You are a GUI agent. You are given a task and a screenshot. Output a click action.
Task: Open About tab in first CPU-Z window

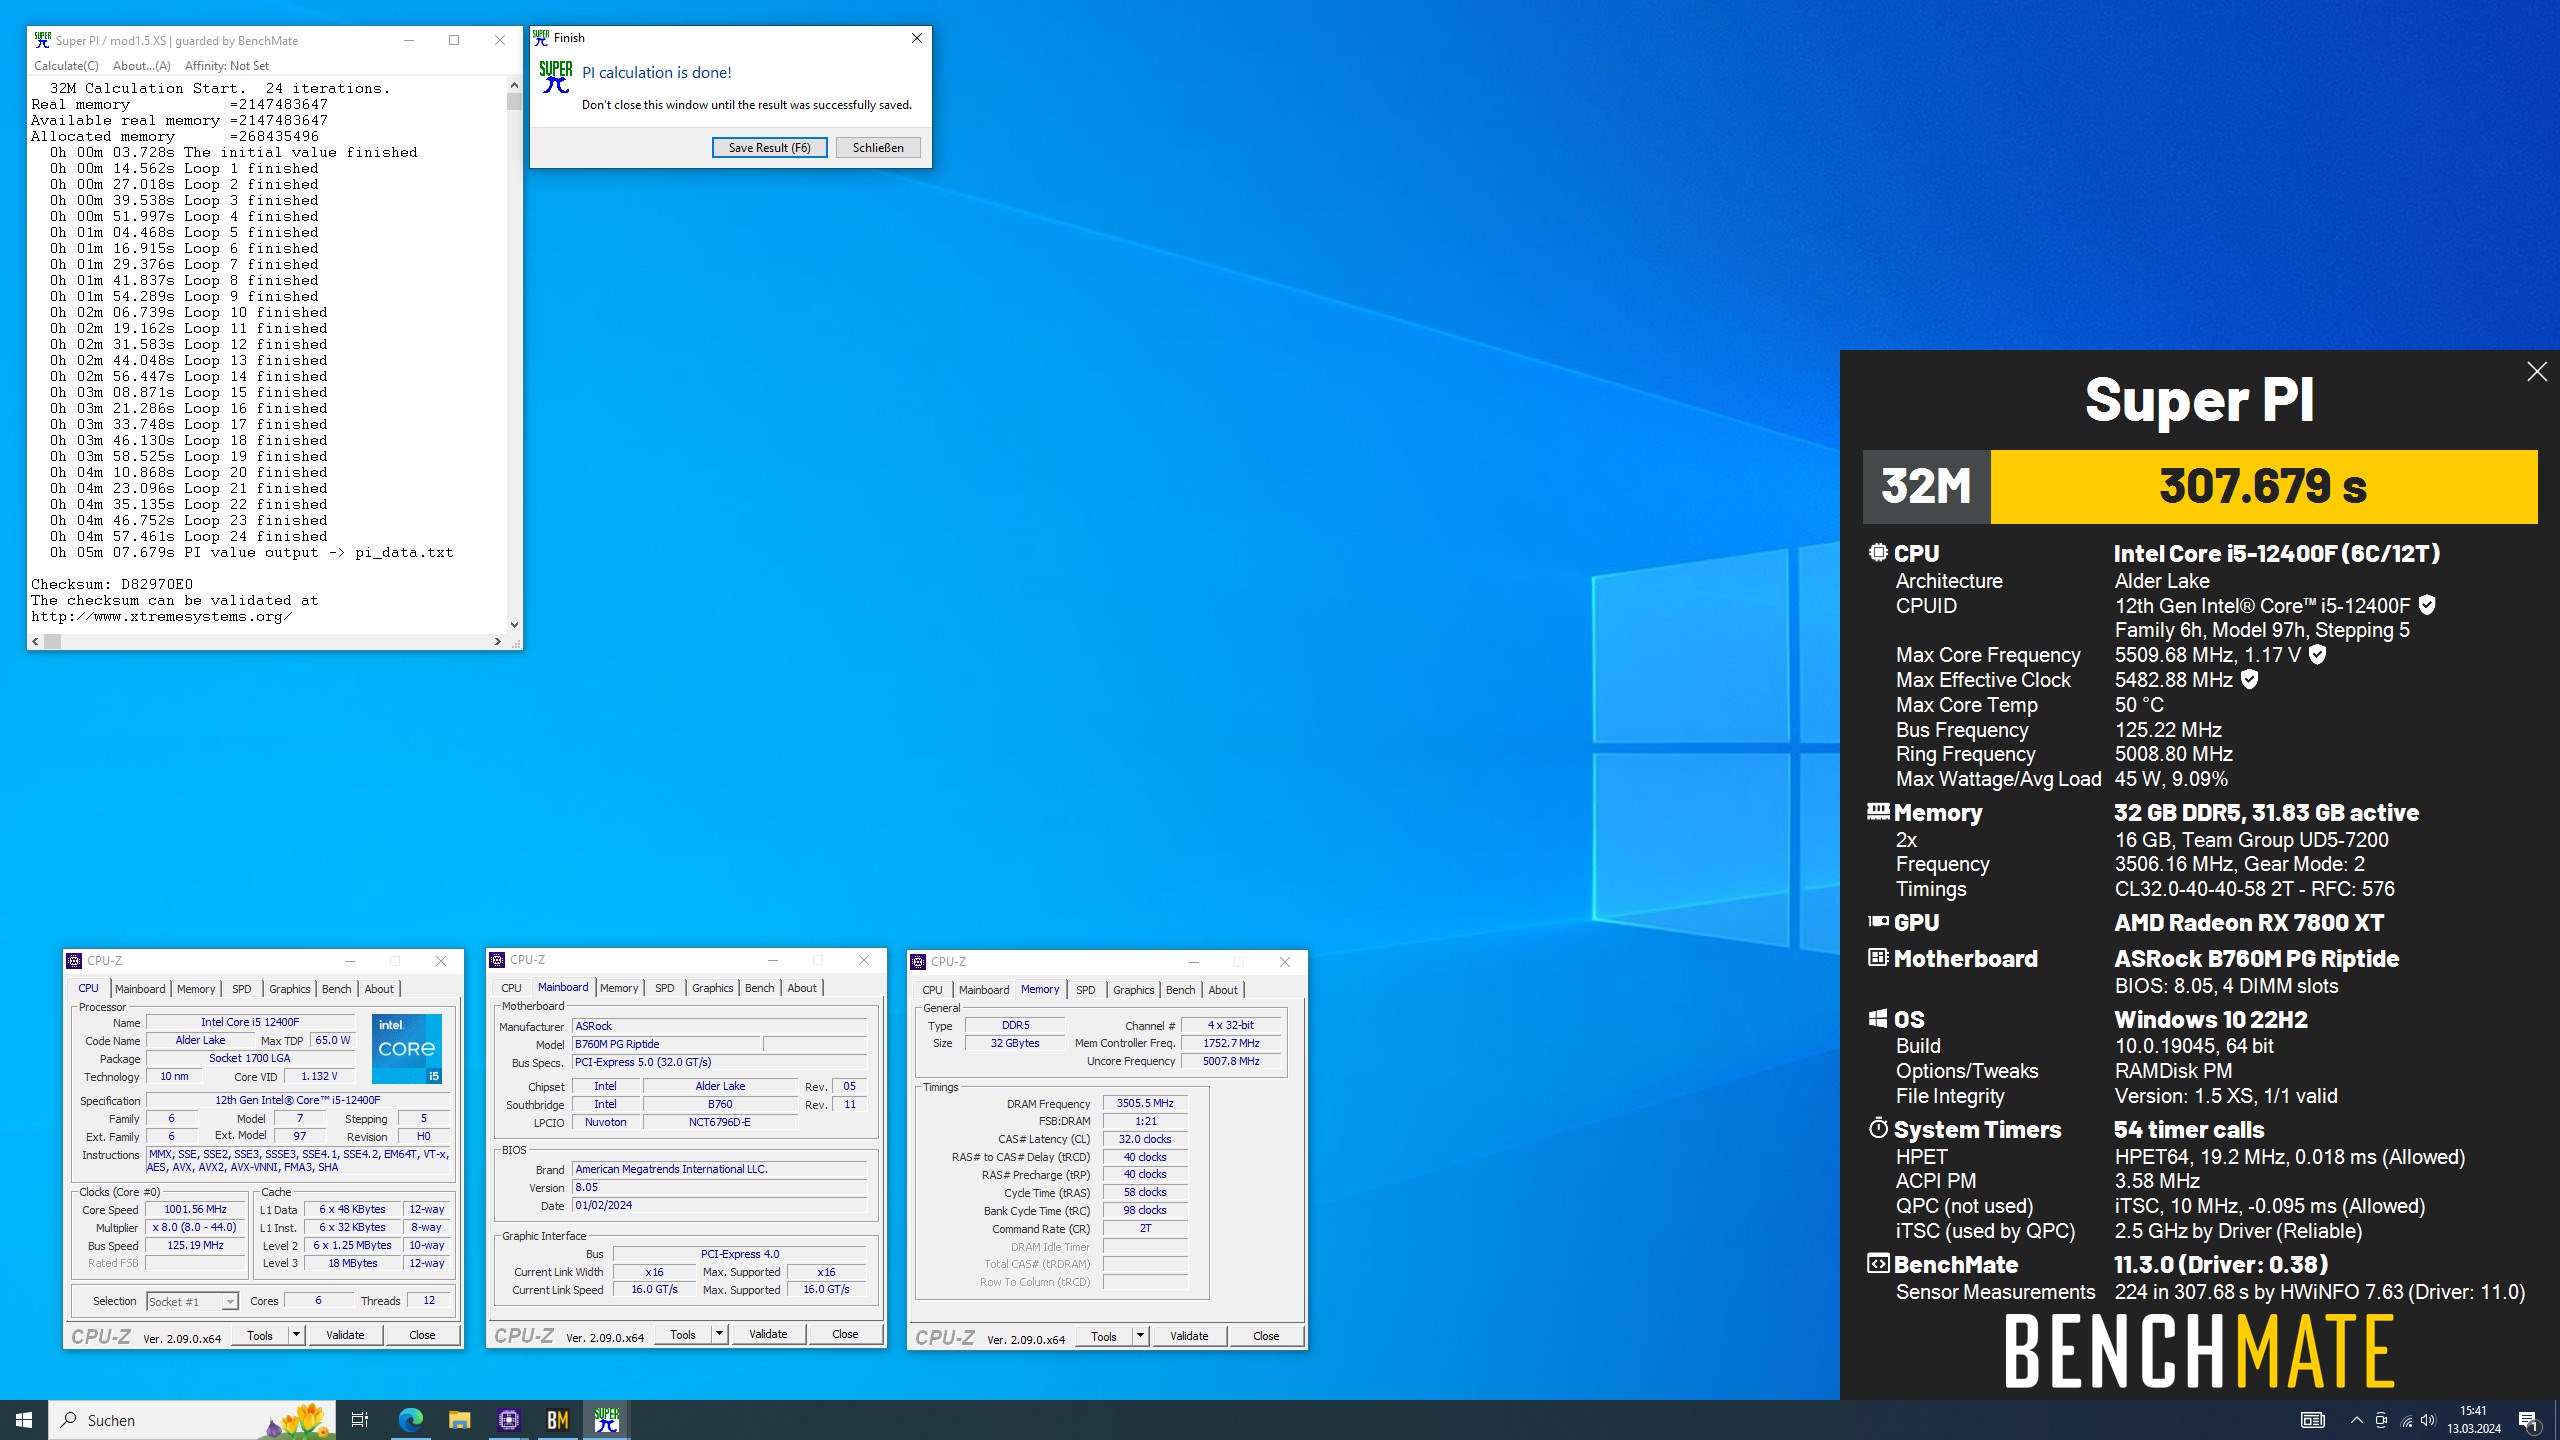pos(379,989)
